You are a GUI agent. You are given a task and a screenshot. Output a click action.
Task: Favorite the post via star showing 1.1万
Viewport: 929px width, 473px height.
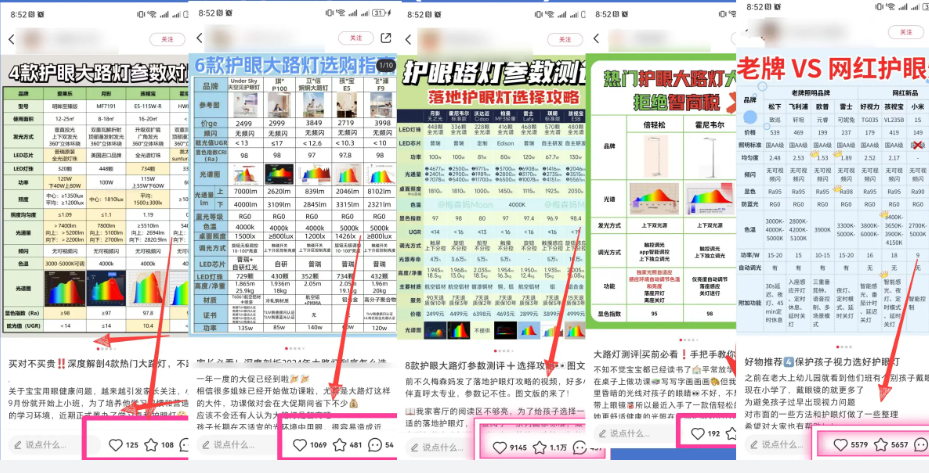(x=539, y=448)
